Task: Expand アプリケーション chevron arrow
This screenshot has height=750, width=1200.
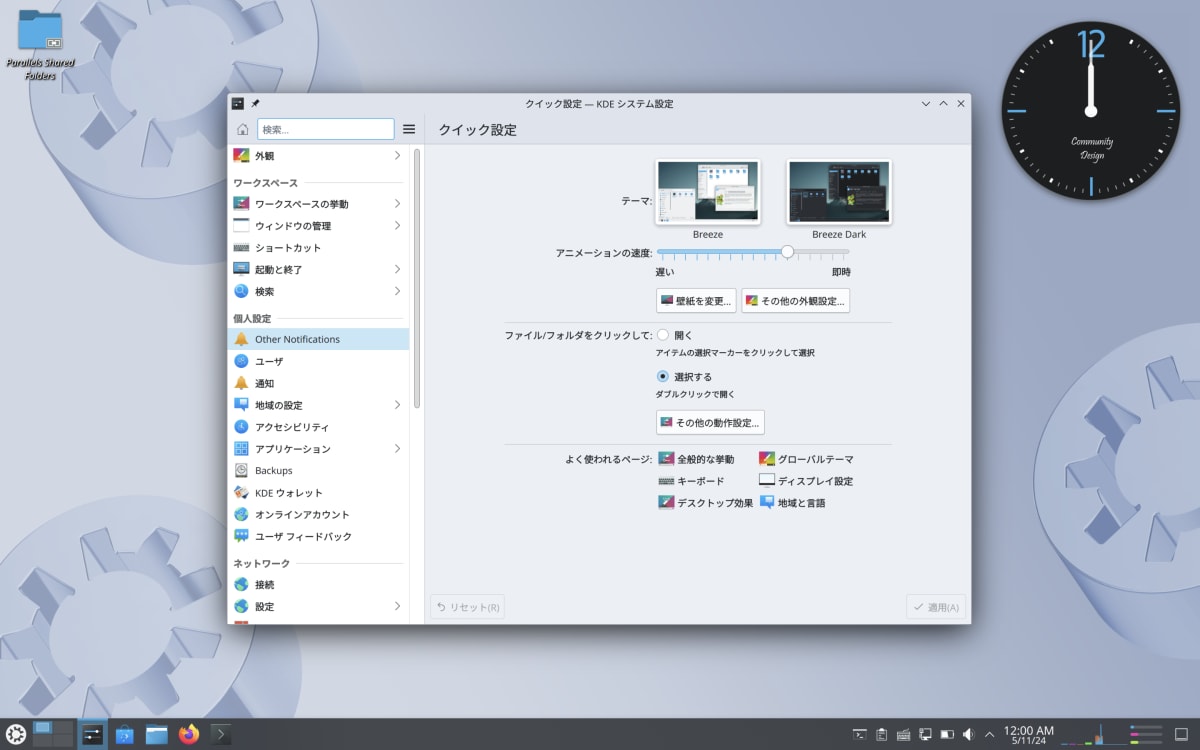Action: [397, 449]
